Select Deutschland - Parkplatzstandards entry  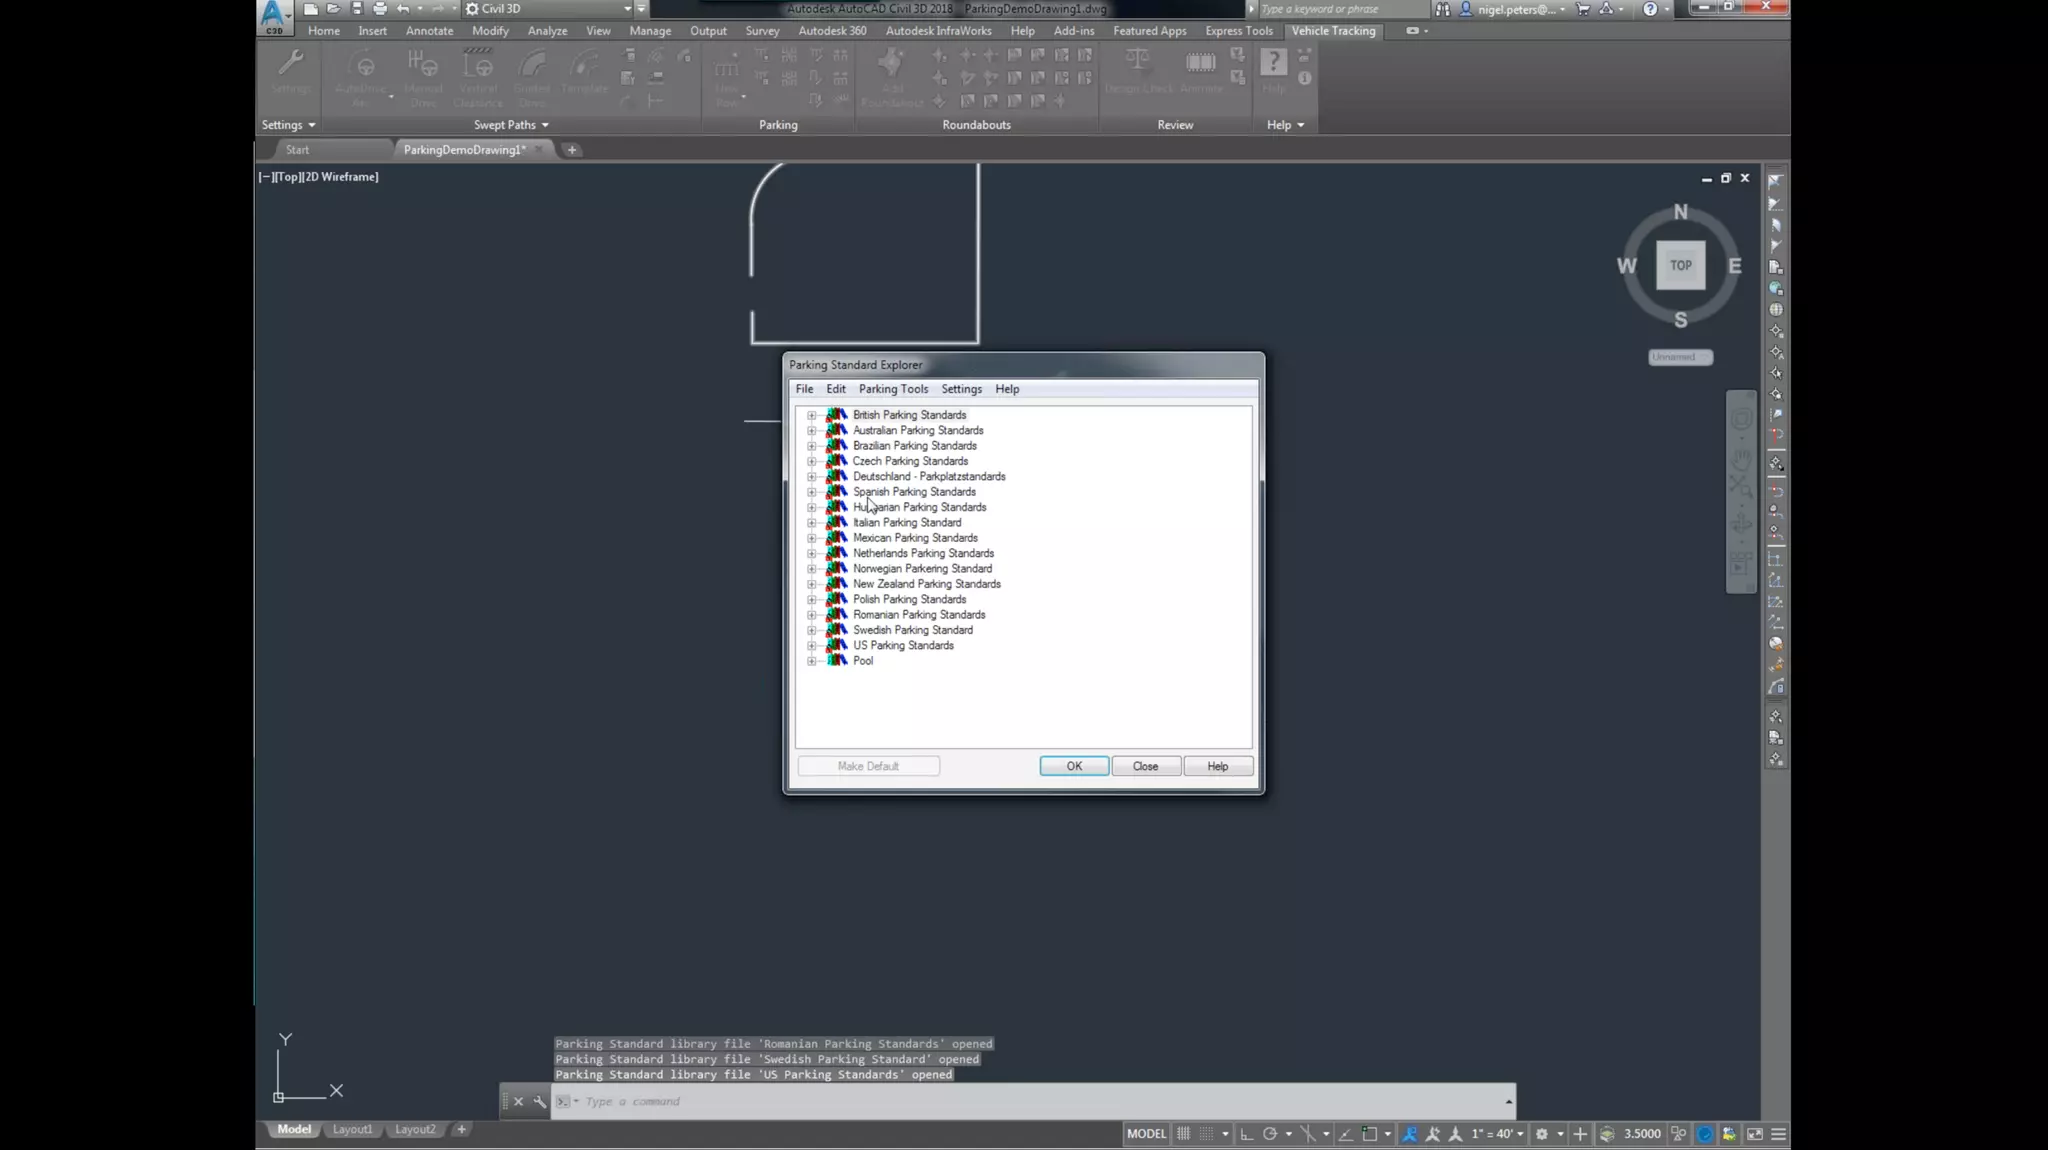pyautogui.click(x=928, y=477)
